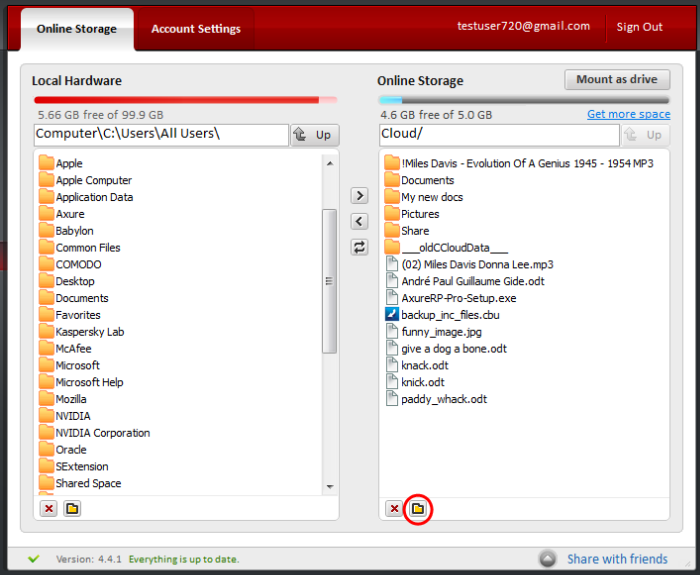Select give a dog a bone.odt
The width and height of the screenshot is (700, 575).
[x=446, y=348]
